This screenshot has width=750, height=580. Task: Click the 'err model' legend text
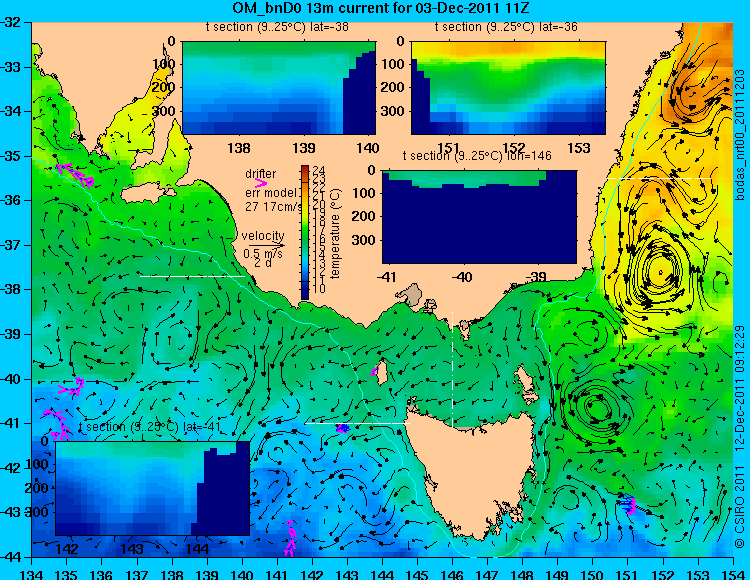tap(271, 193)
